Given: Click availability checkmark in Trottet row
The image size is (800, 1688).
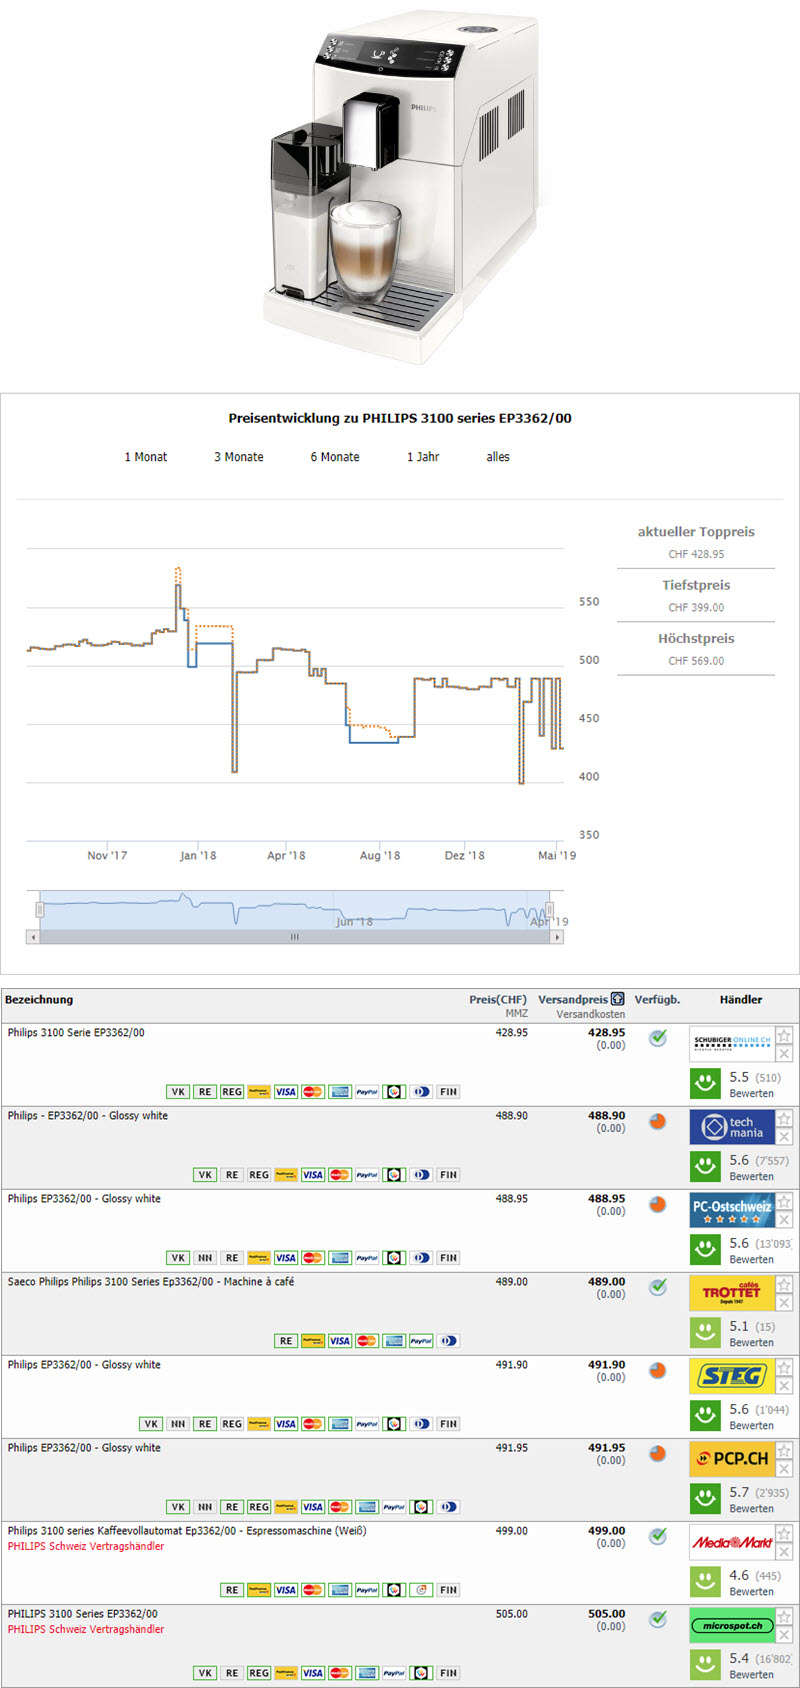Looking at the screenshot, I should click(x=657, y=1287).
